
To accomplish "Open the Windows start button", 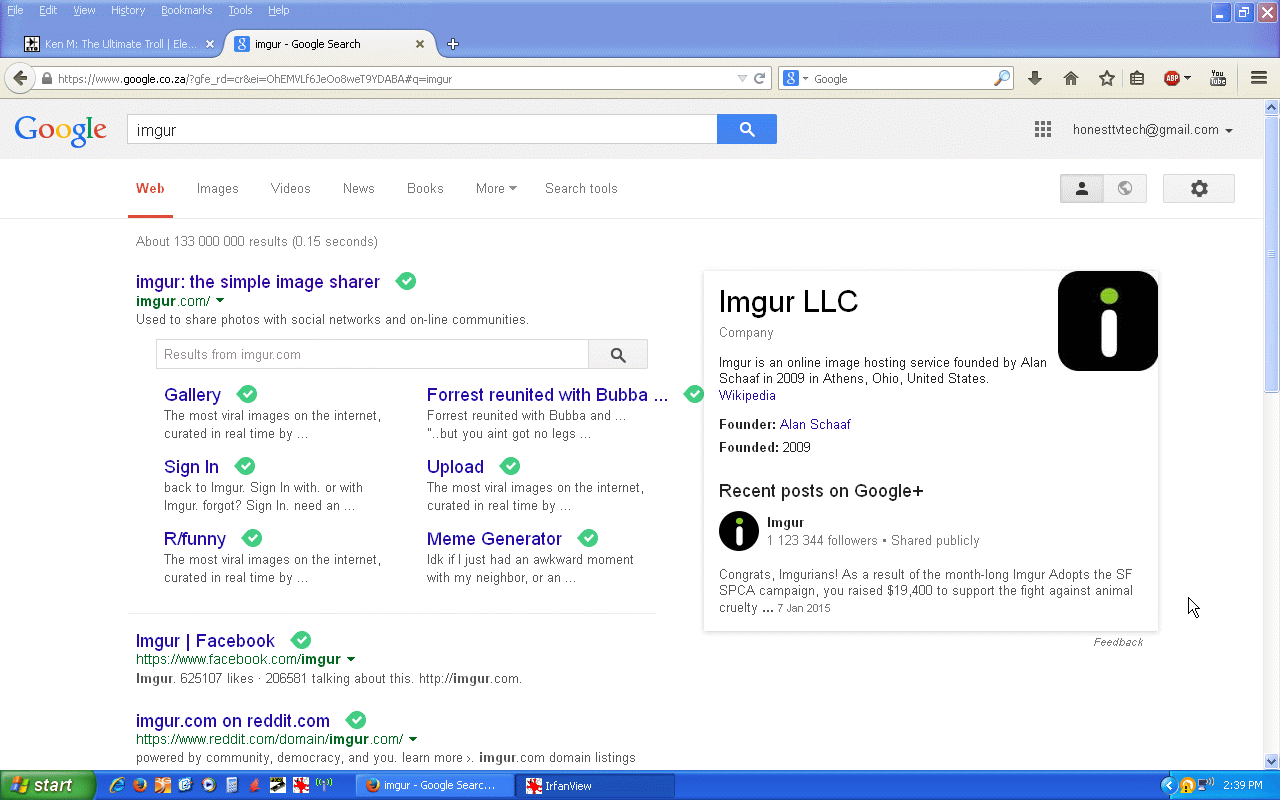I will click(x=48, y=785).
